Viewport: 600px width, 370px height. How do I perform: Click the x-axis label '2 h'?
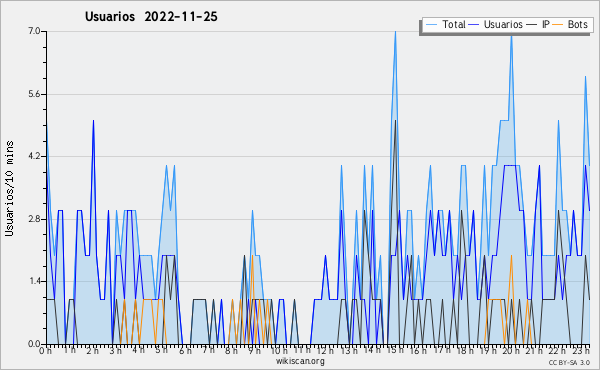pos(92,351)
